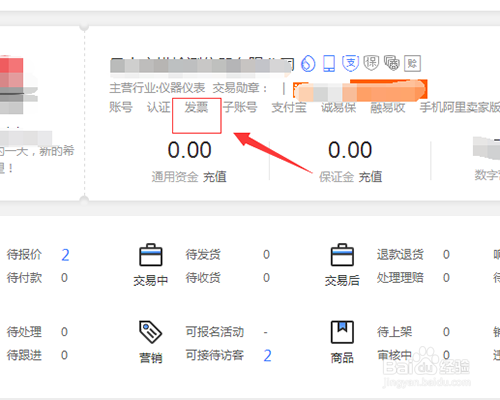The image size is (500, 400).
Task: Open the 诚易保 link
Action: pos(338,107)
